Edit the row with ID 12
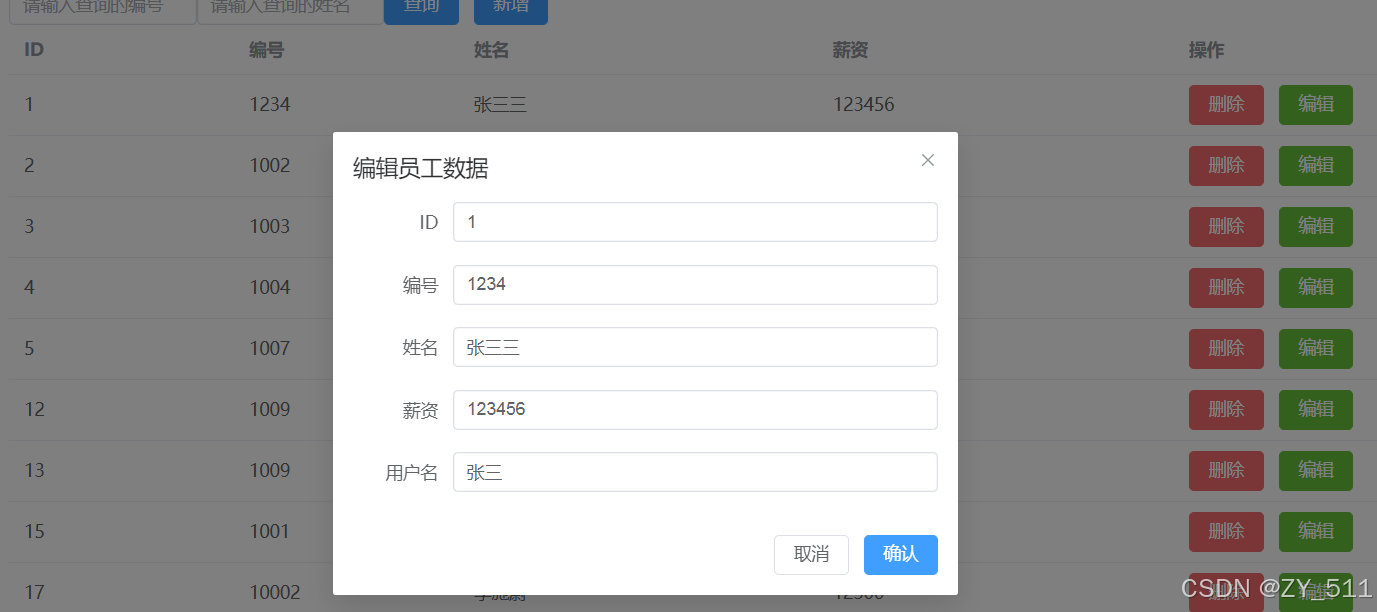 click(x=1316, y=410)
